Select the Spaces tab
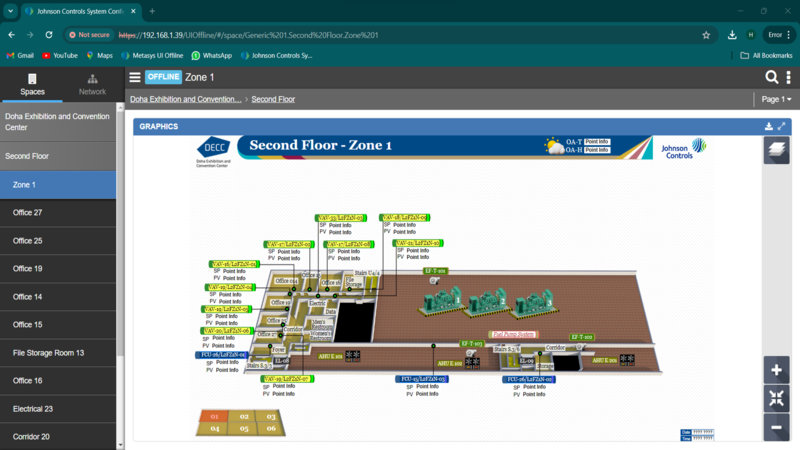800x450 pixels. [x=32, y=84]
